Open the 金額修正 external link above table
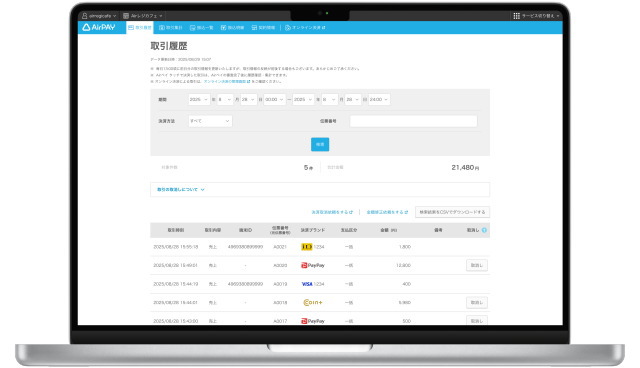640x368 pixels. point(387,212)
